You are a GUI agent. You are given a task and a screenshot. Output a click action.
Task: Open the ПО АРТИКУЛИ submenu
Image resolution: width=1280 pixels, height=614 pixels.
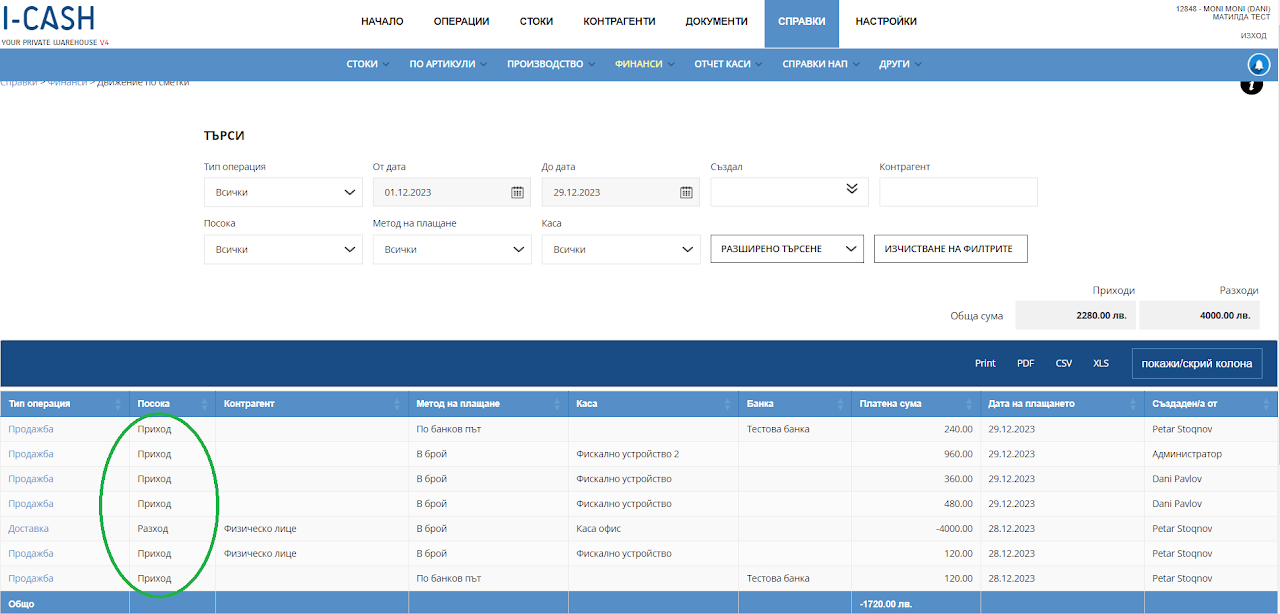pos(448,64)
